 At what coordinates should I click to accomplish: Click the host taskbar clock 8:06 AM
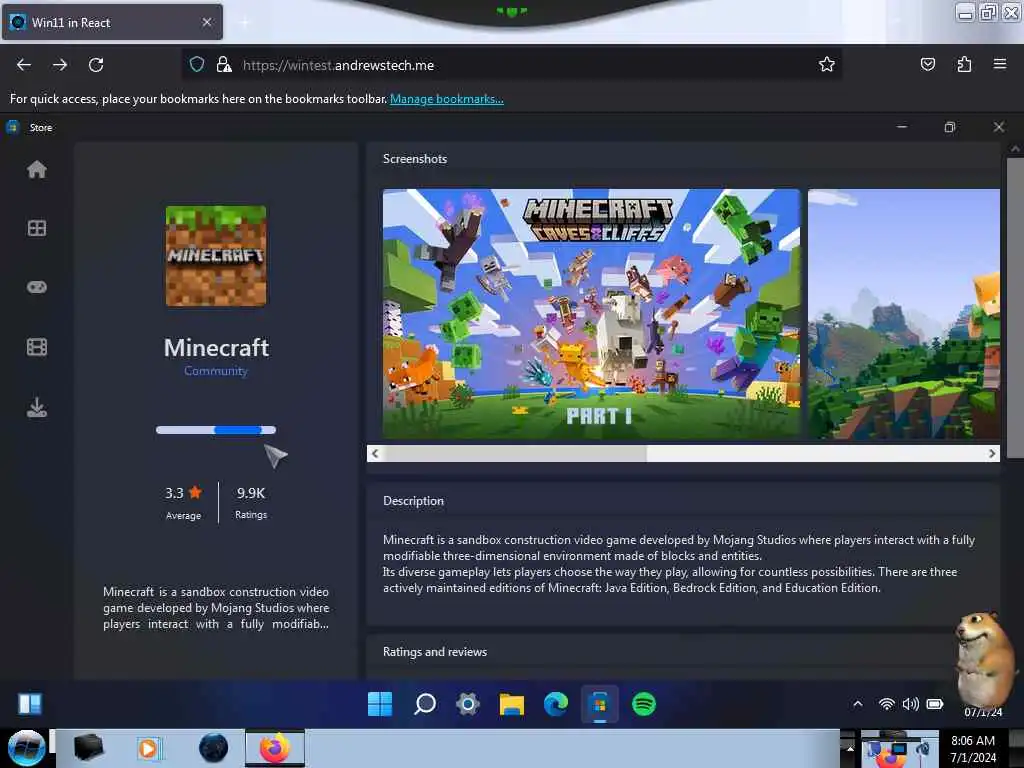[x=973, y=748]
